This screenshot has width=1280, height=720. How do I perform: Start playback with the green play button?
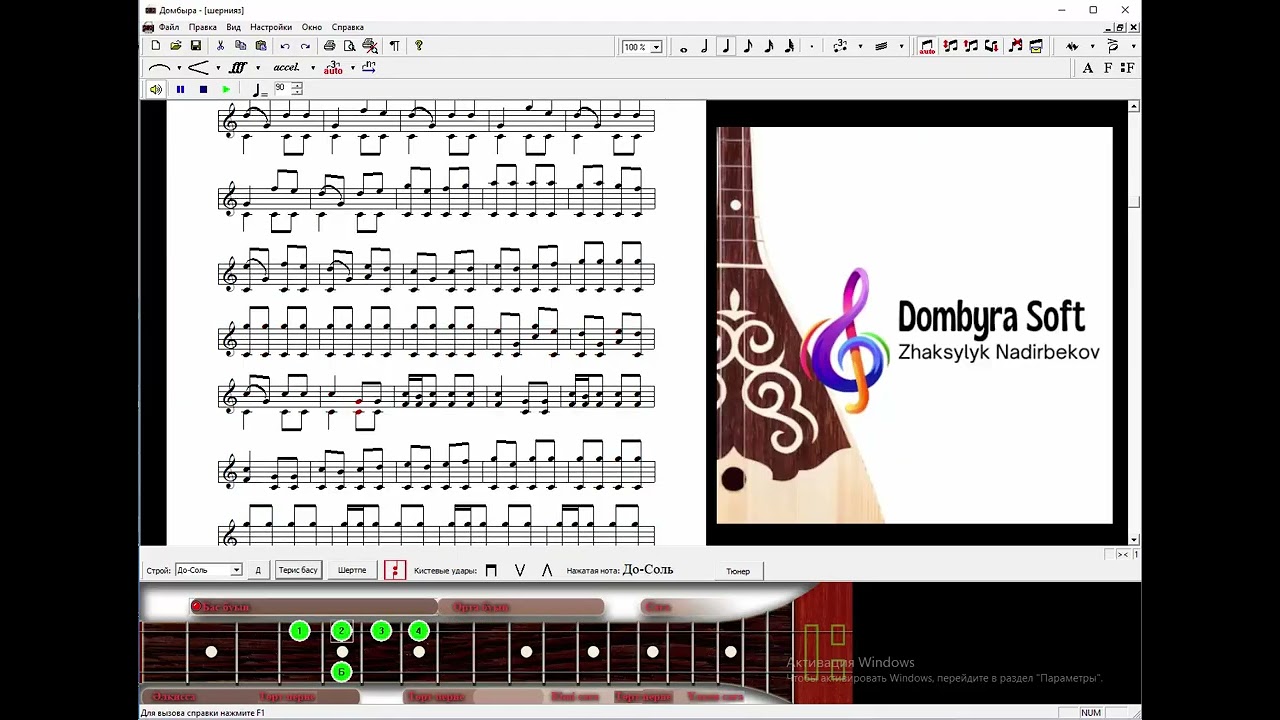[x=226, y=89]
